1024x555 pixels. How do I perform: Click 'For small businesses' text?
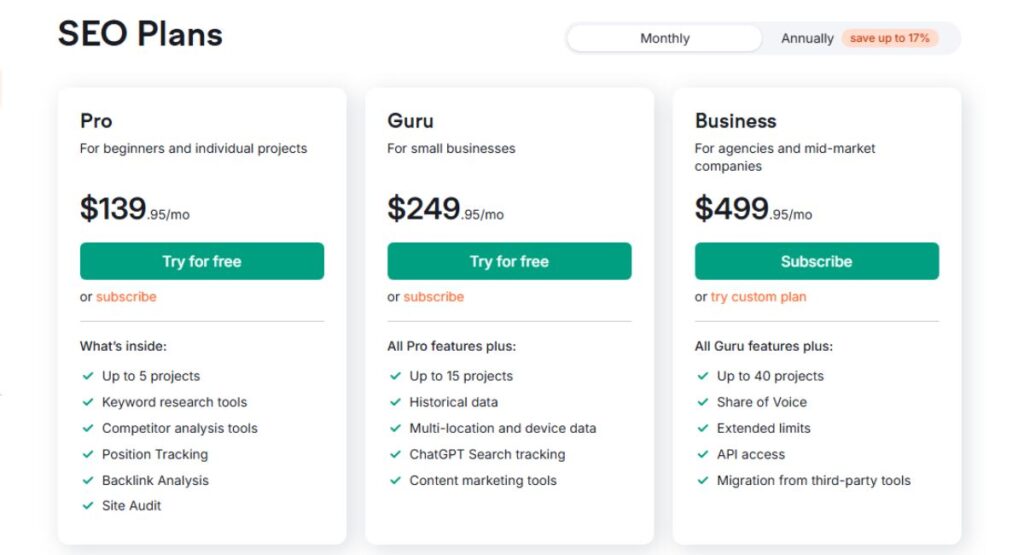pos(451,148)
